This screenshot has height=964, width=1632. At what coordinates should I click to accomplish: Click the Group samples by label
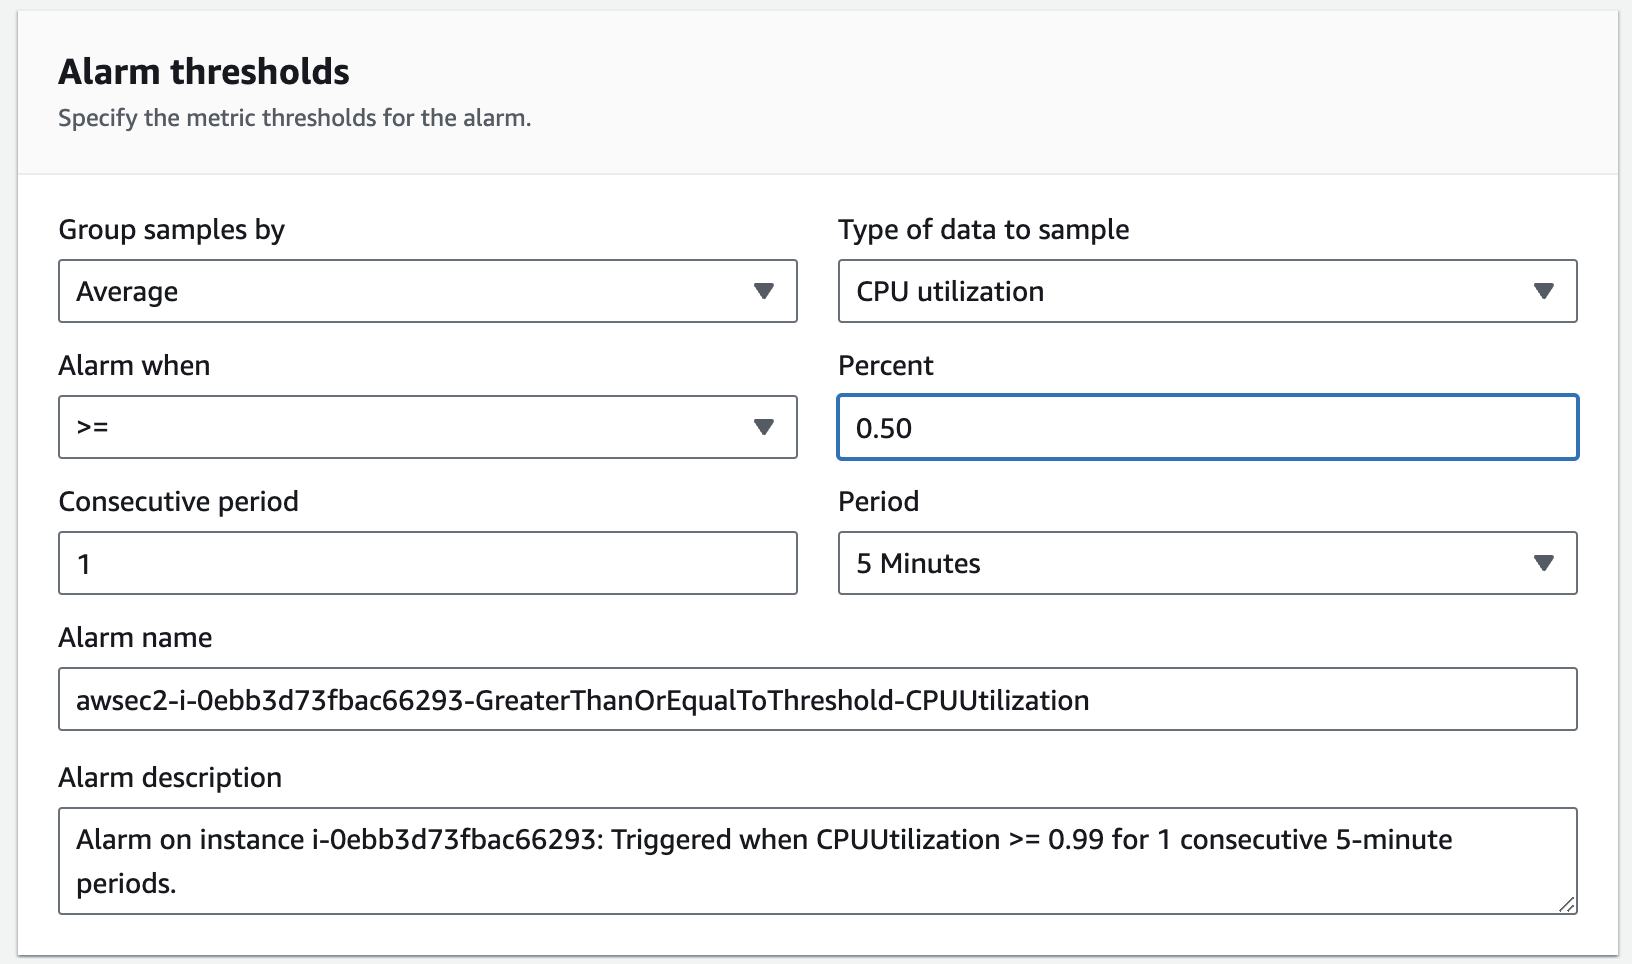171,230
